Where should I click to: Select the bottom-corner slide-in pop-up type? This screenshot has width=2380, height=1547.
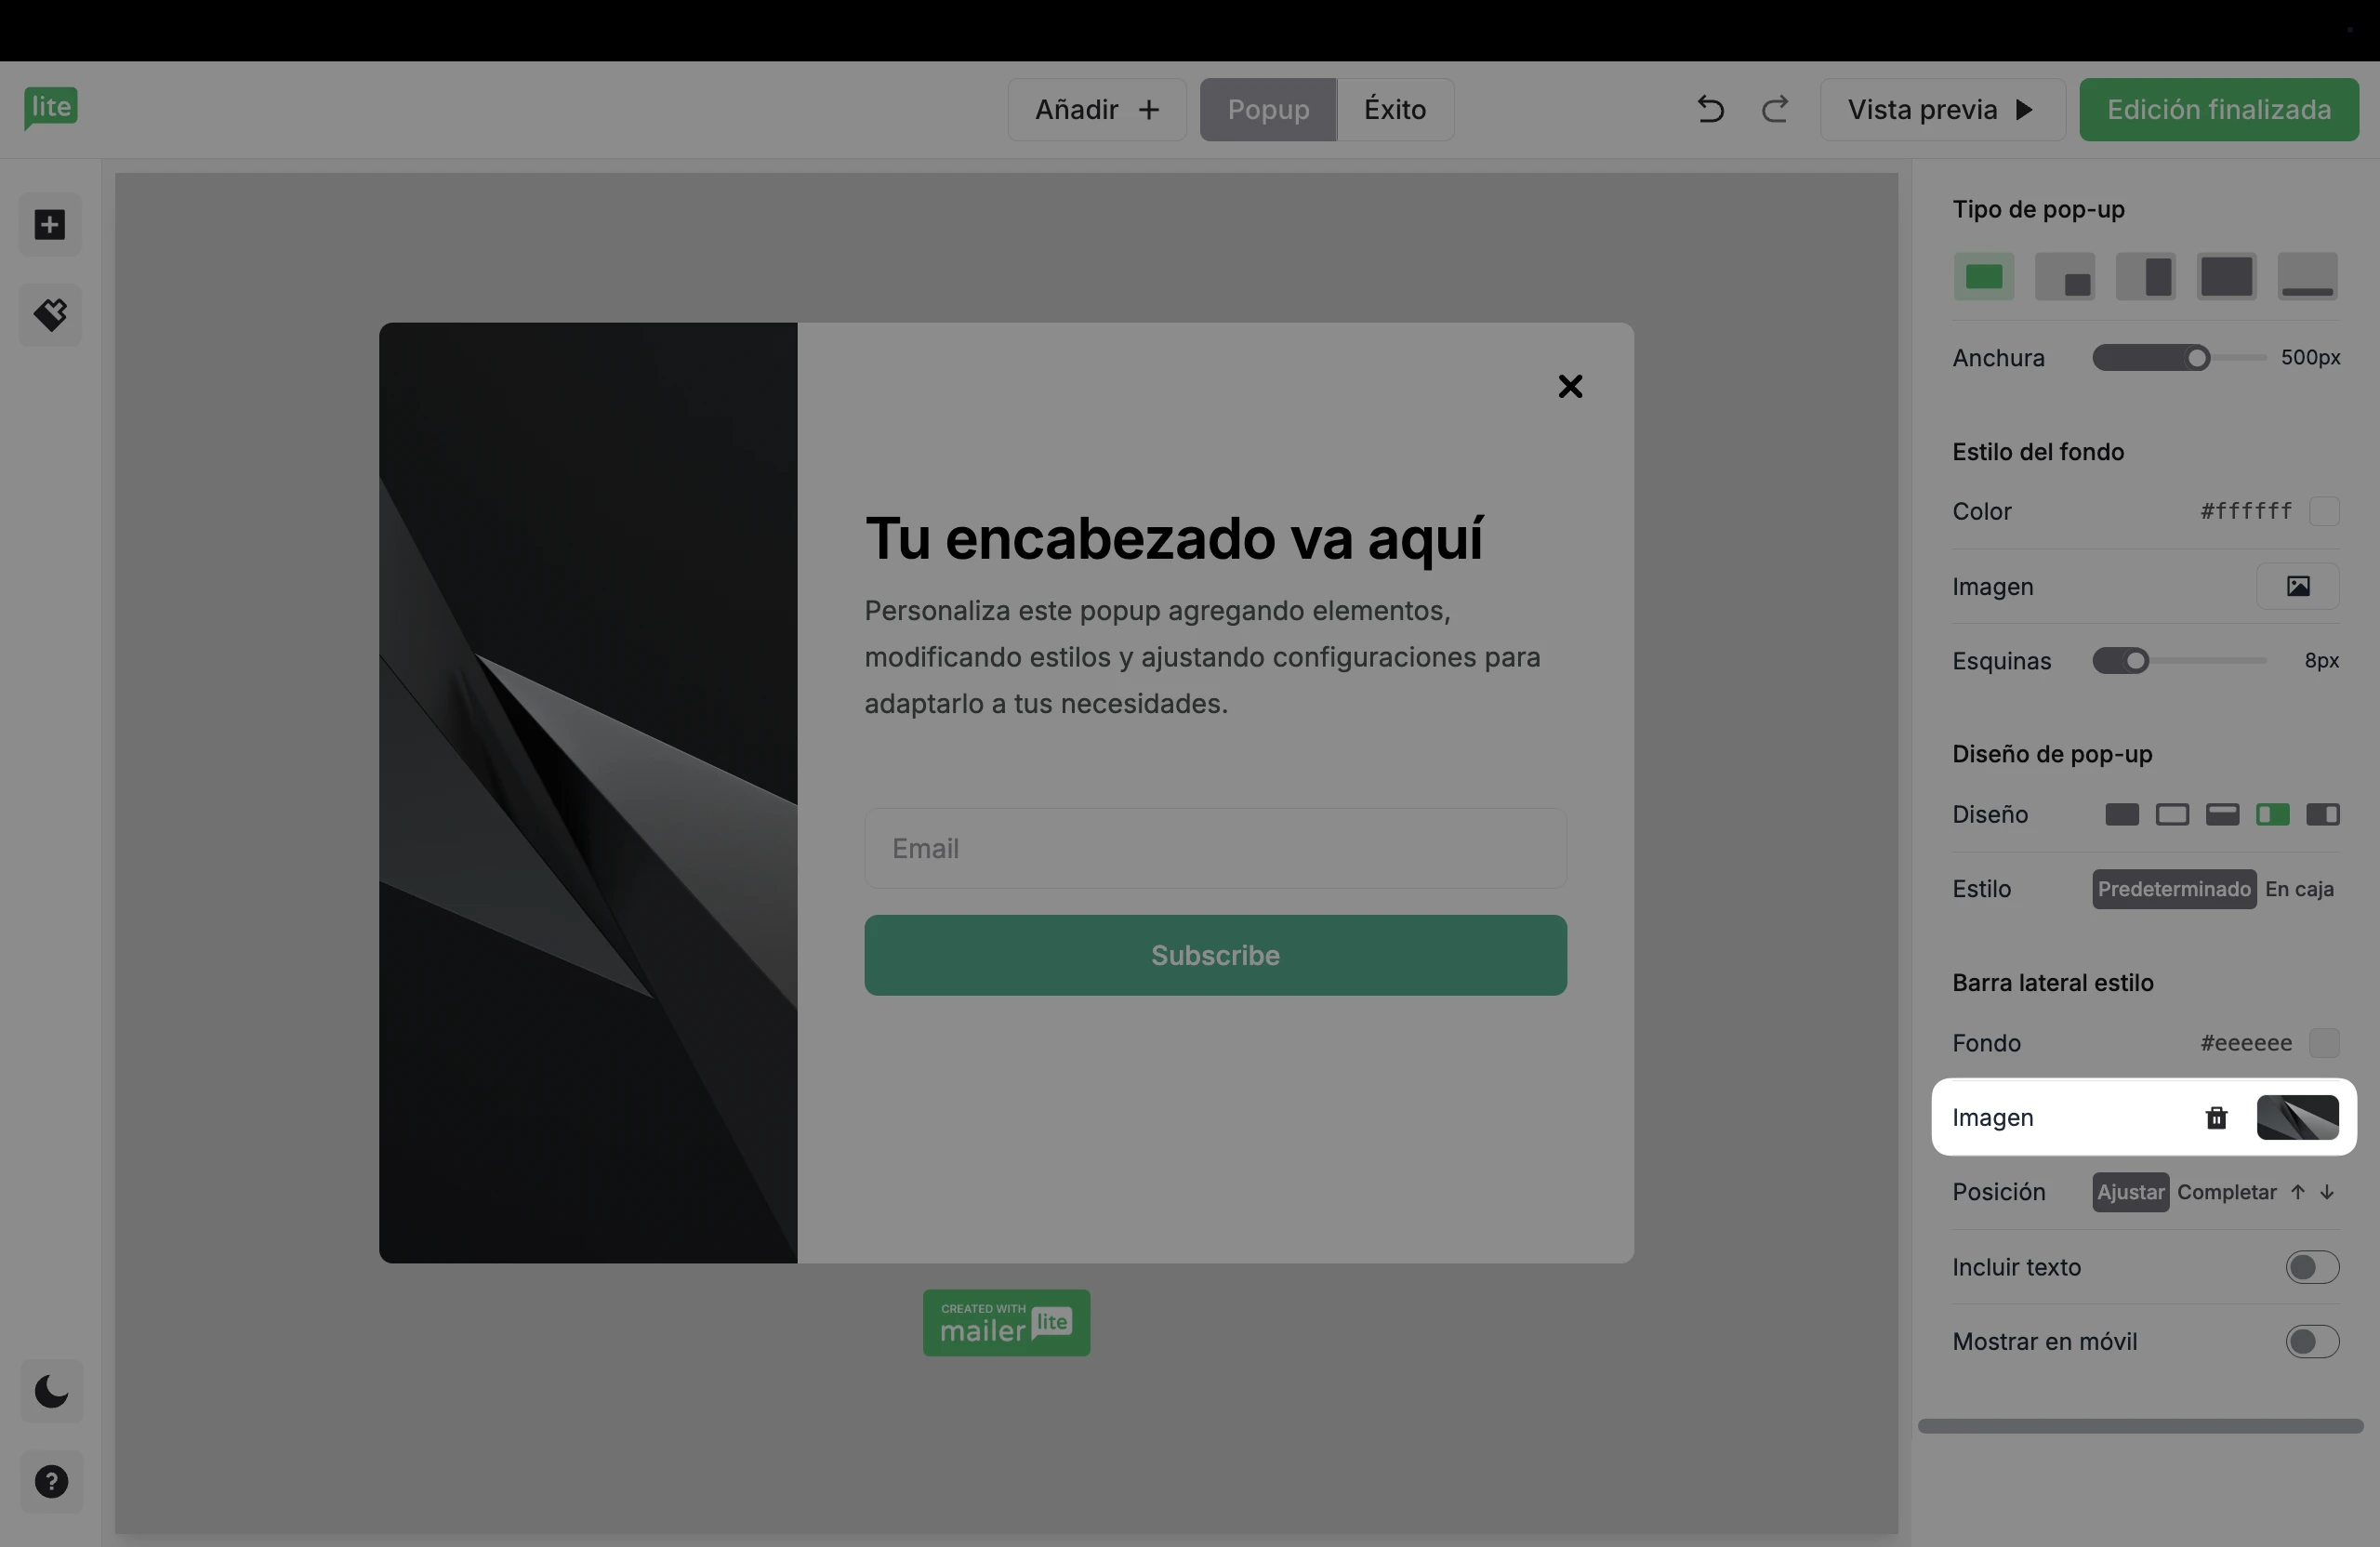coord(2065,277)
